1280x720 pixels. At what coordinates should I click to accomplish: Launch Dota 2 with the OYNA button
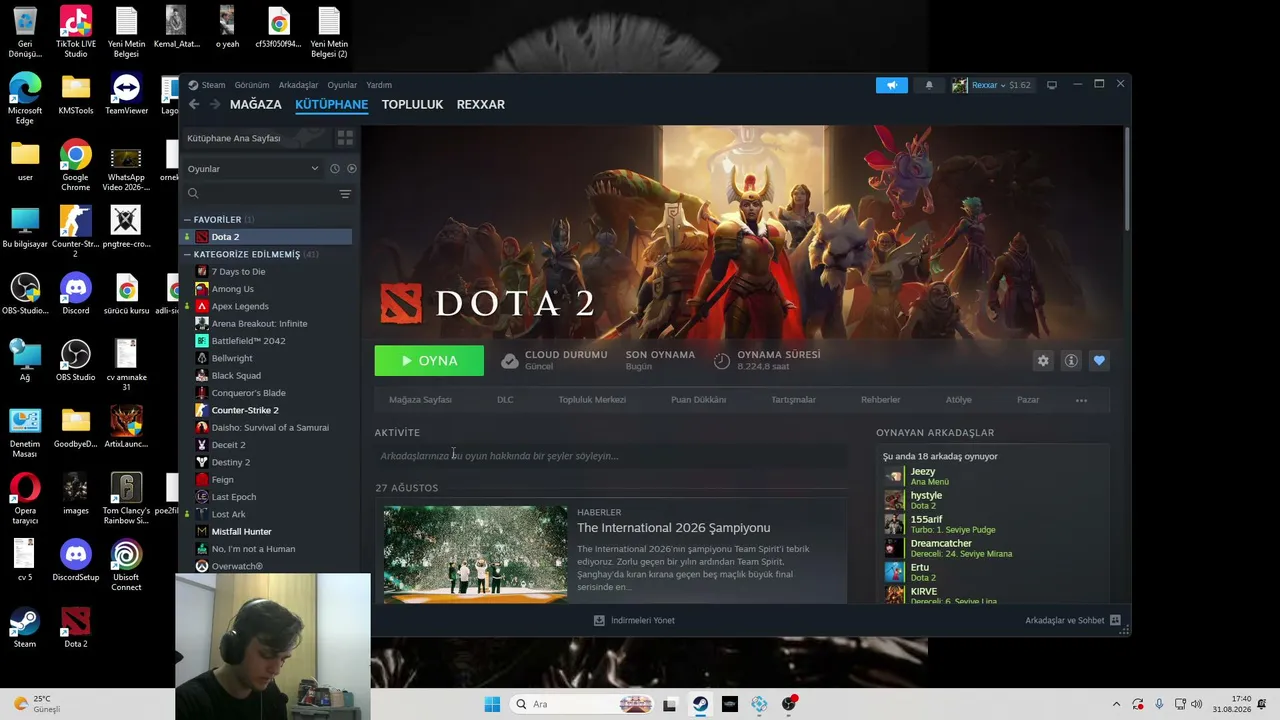[429, 361]
